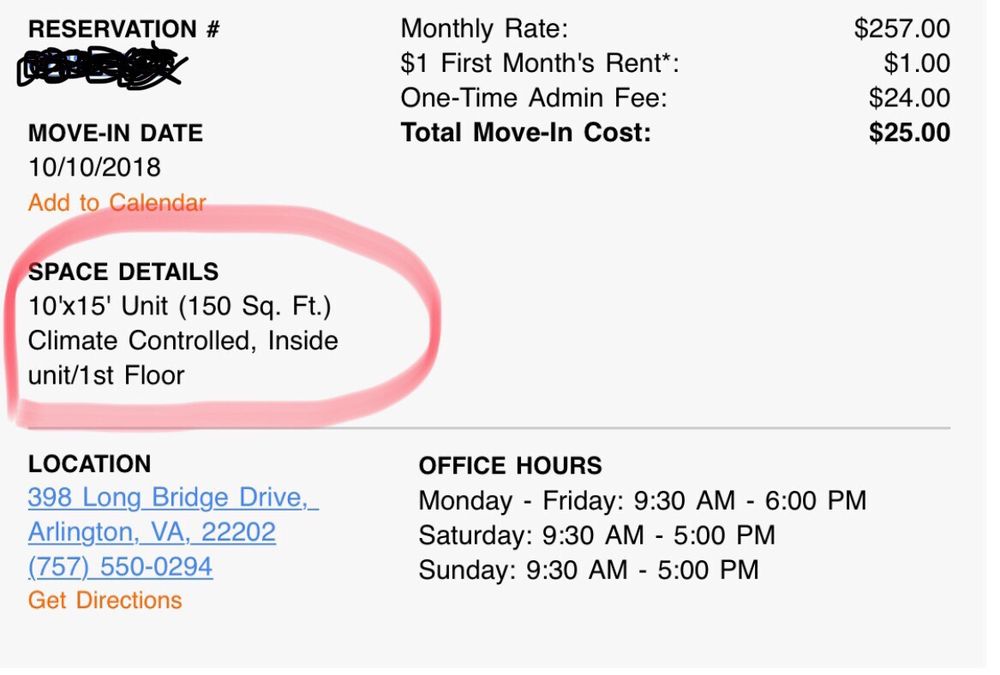Click the Arlington, VA, 22202 link

[x=152, y=532]
